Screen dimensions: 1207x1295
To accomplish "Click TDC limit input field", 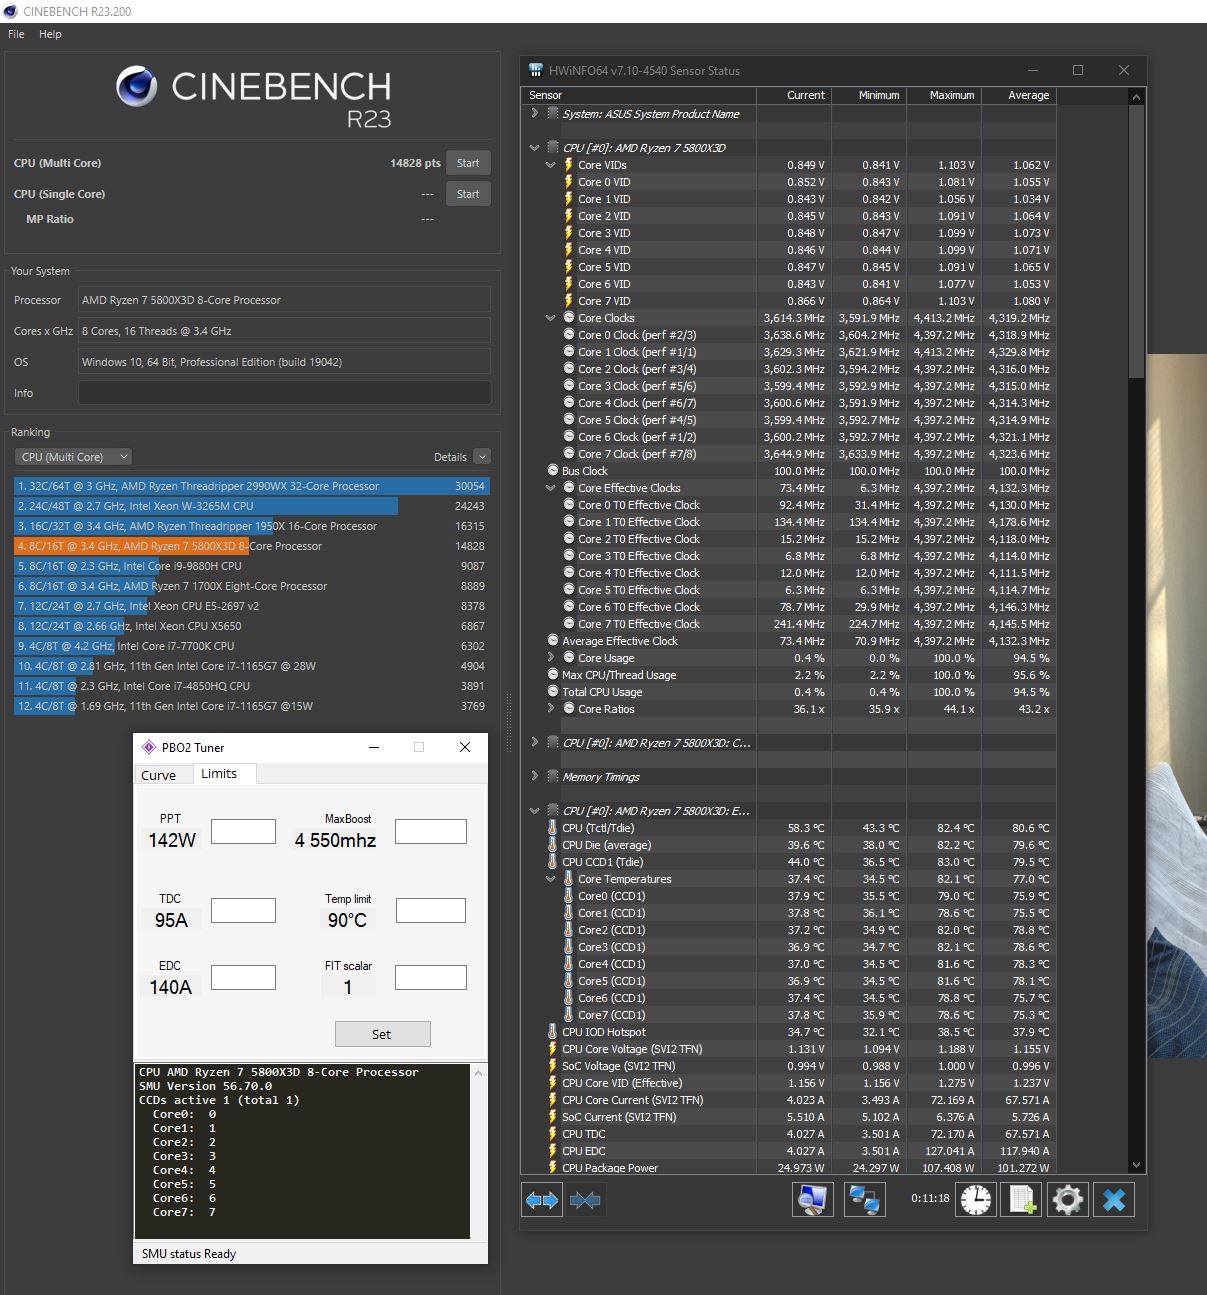I will [243, 910].
